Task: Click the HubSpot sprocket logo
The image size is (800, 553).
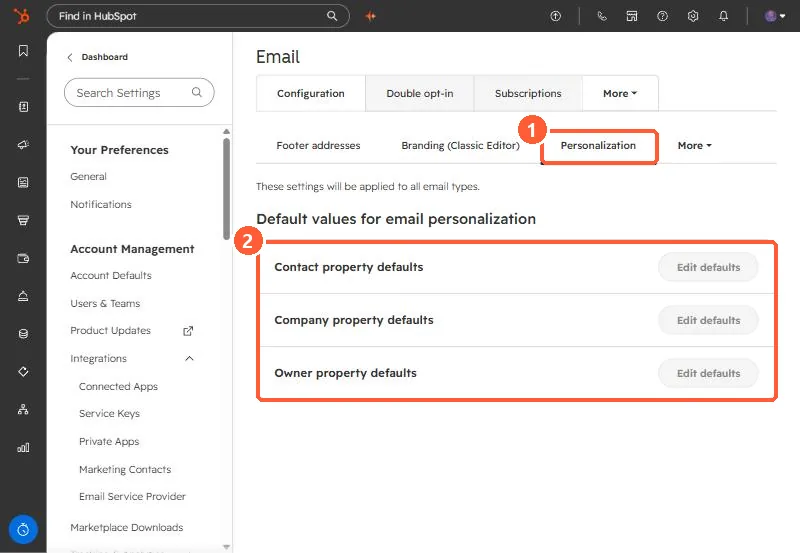Action: click(21, 16)
